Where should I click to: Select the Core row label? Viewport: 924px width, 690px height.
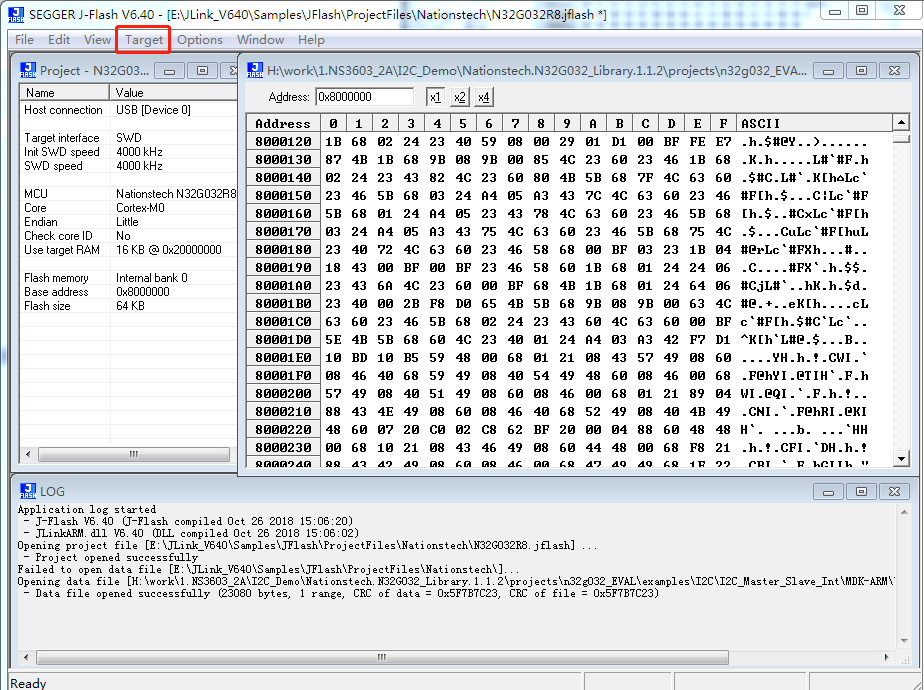(x=35, y=208)
